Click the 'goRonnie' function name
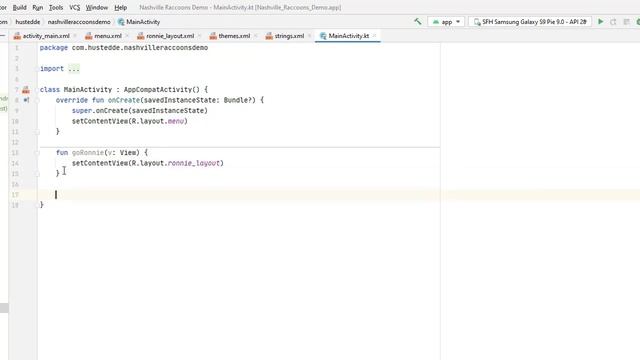The image size is (640, 360). click(88, 153)
